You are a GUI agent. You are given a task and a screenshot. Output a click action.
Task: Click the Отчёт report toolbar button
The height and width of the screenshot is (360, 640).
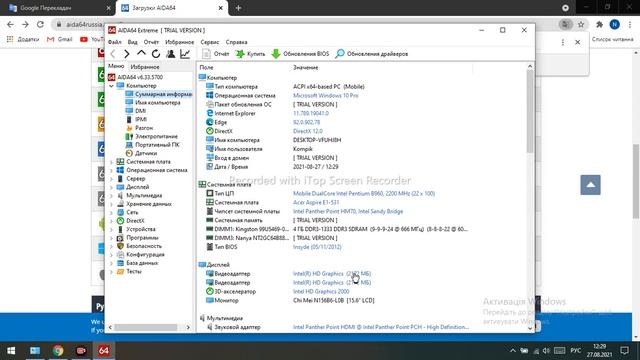(x=216, y=54)
